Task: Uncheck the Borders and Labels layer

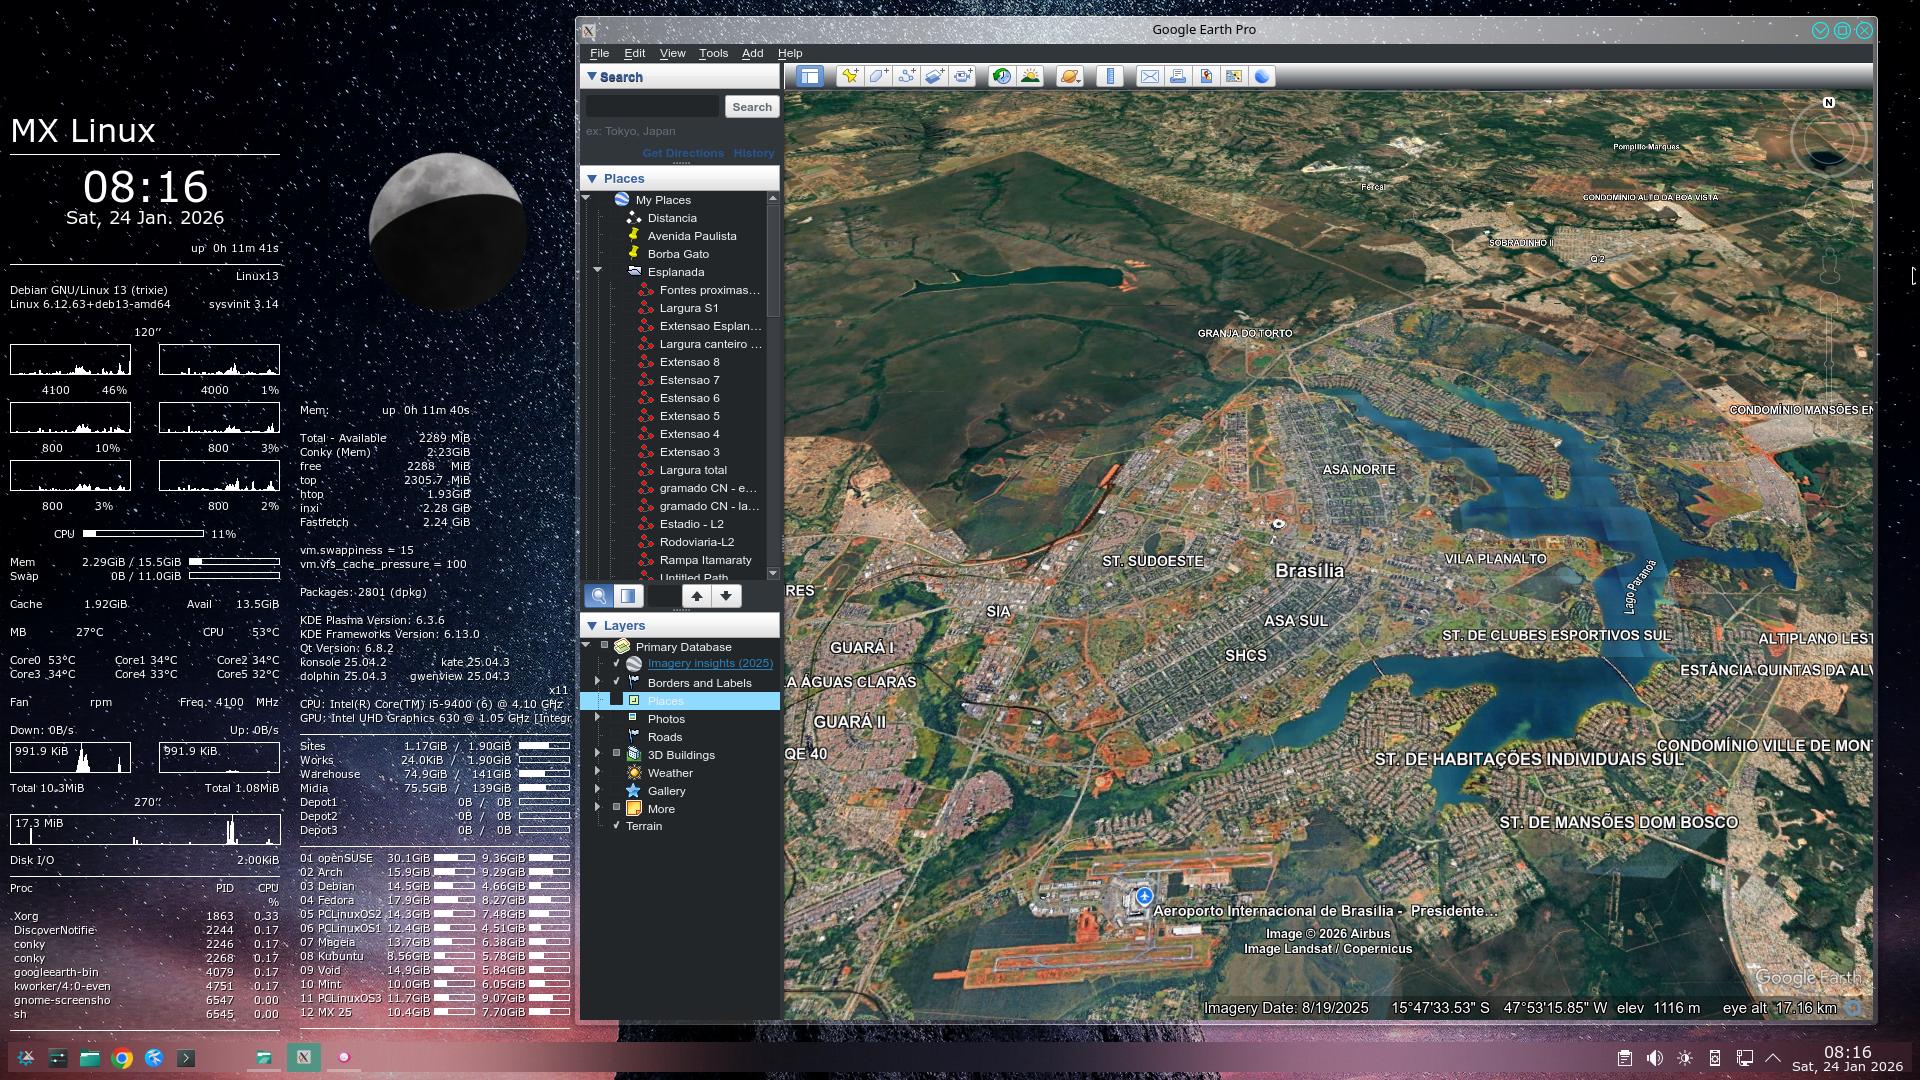Action: coord(616,683)
